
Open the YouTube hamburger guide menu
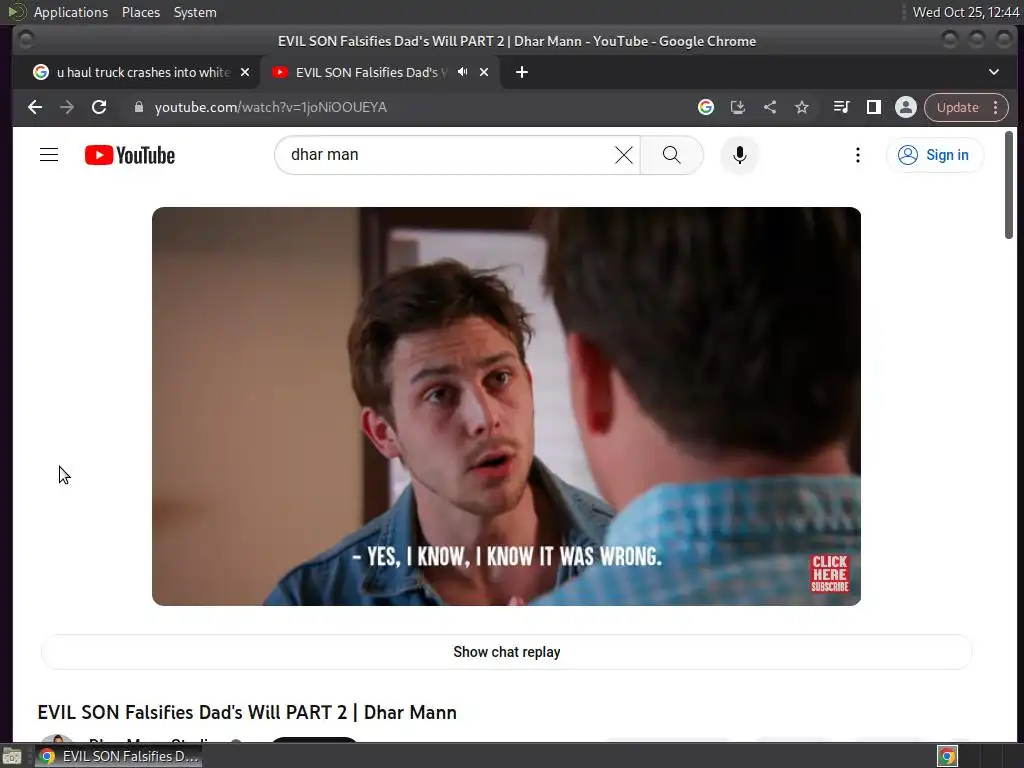tap(49, 155)
